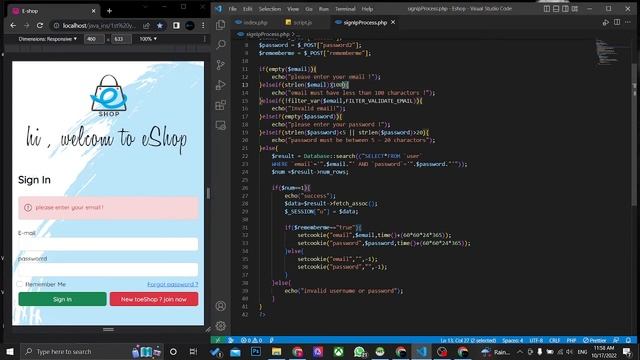Click cursor position Ln Col status item
Viewport: 640px width, 360px height.
pyautogui.click(x=468, y=340)
